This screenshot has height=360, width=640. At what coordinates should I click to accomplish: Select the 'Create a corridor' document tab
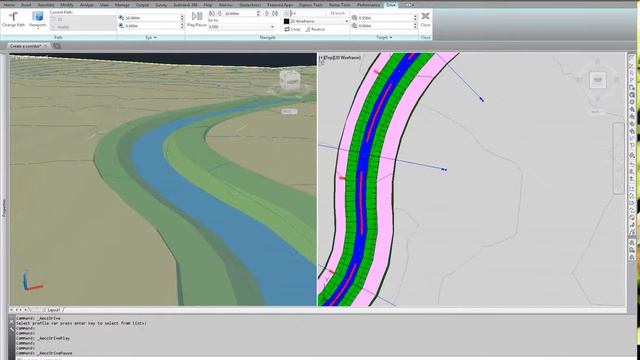(25, 46)
